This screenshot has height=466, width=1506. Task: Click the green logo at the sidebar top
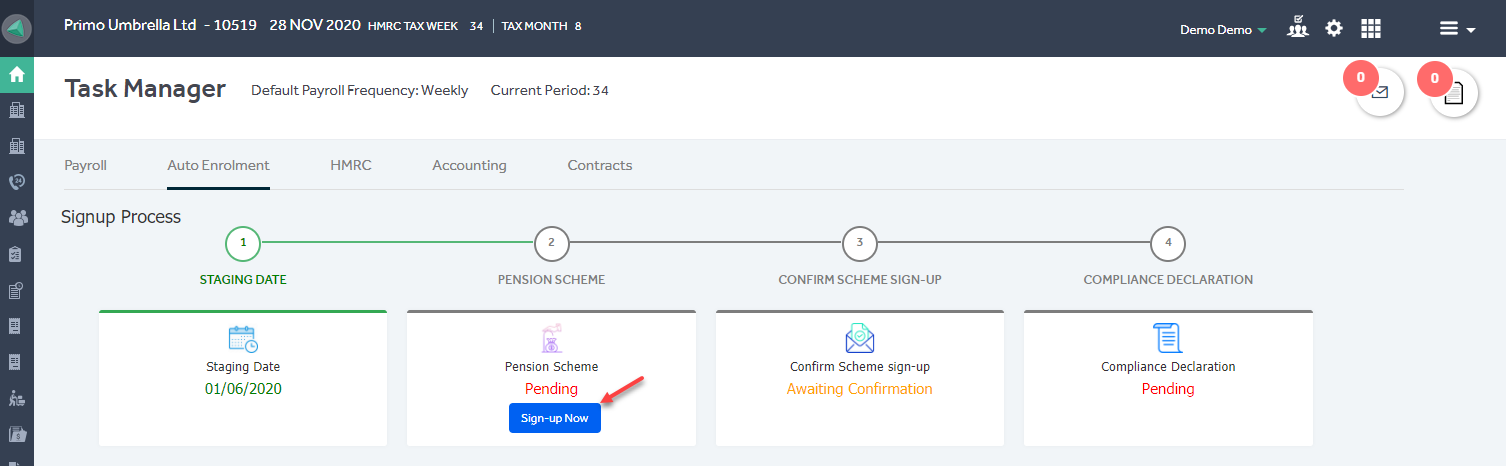click(x=17, y=28)
